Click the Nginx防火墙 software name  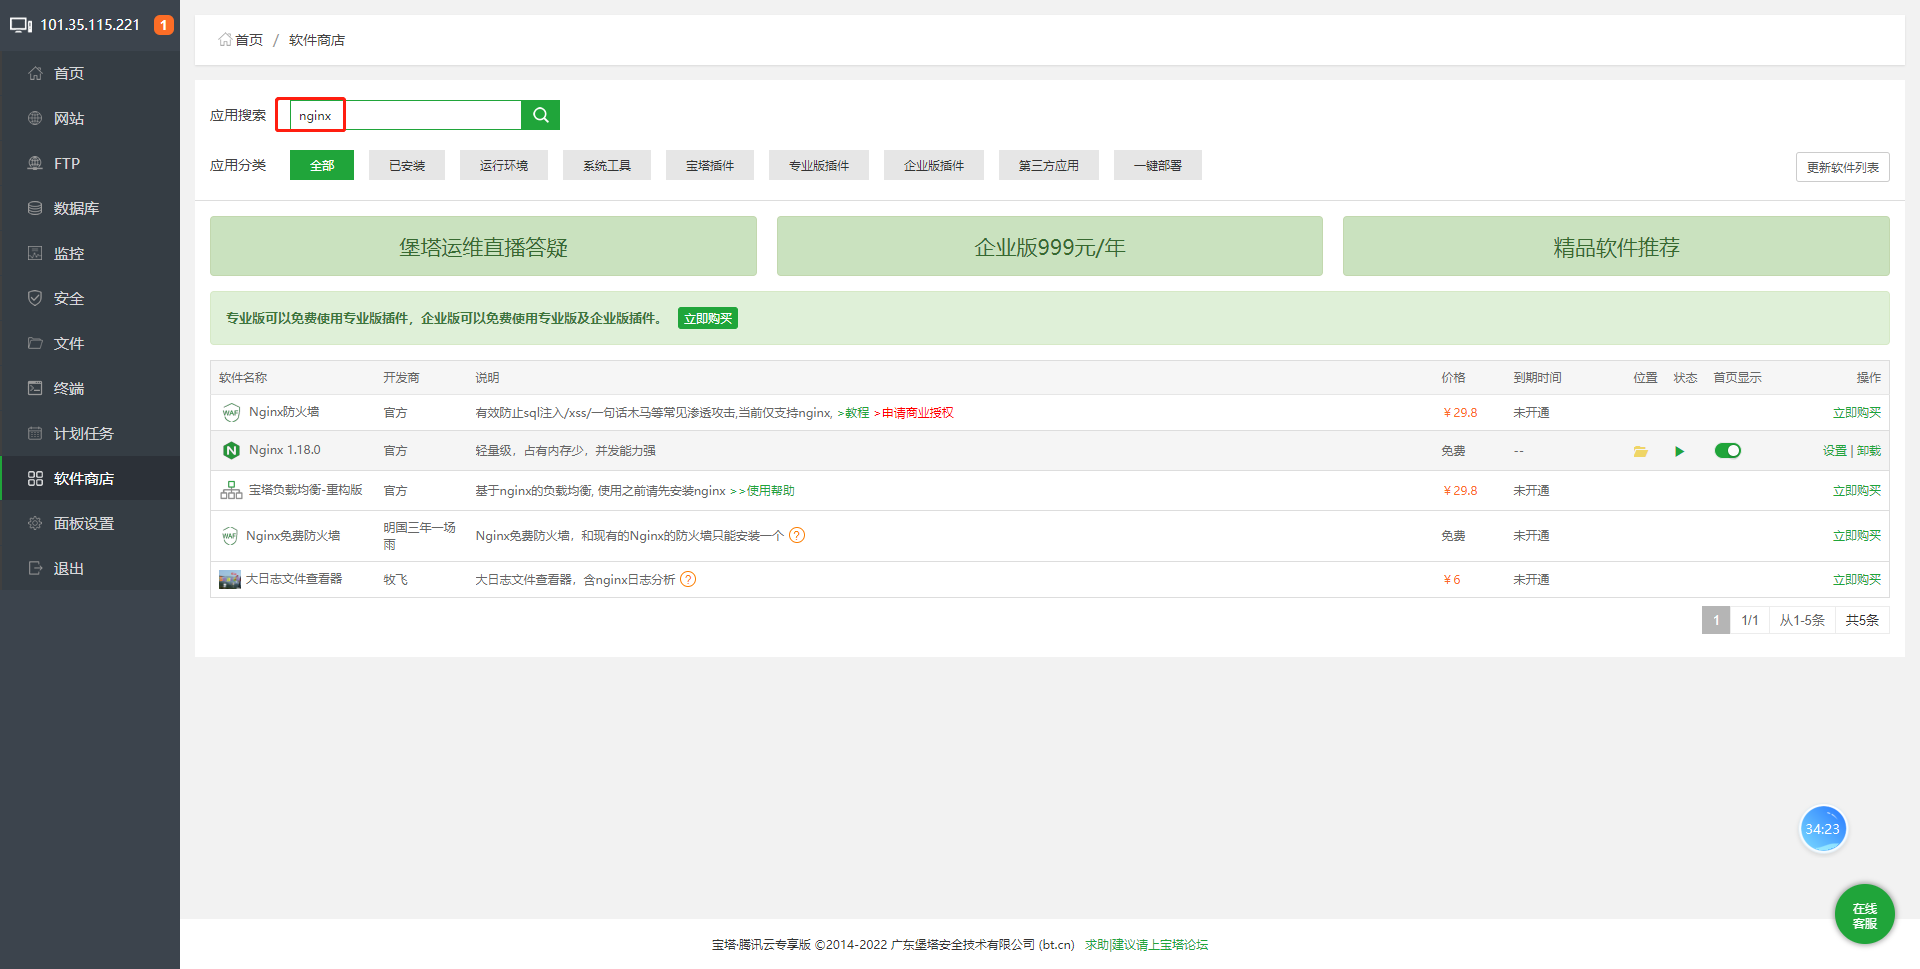click(284, 412)
